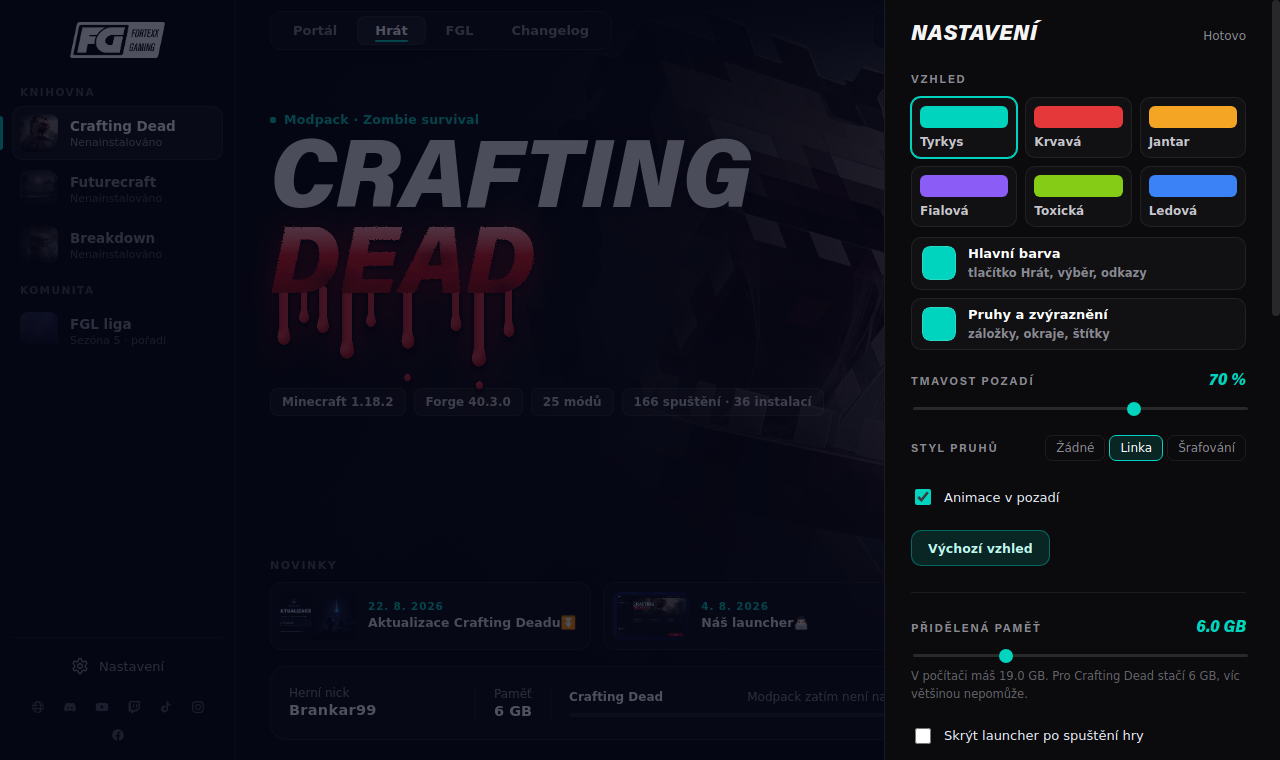Check Skrýt launcher po spuštění hry
The width and height of the screenshot is (1280, 760).
coord(923,736)
